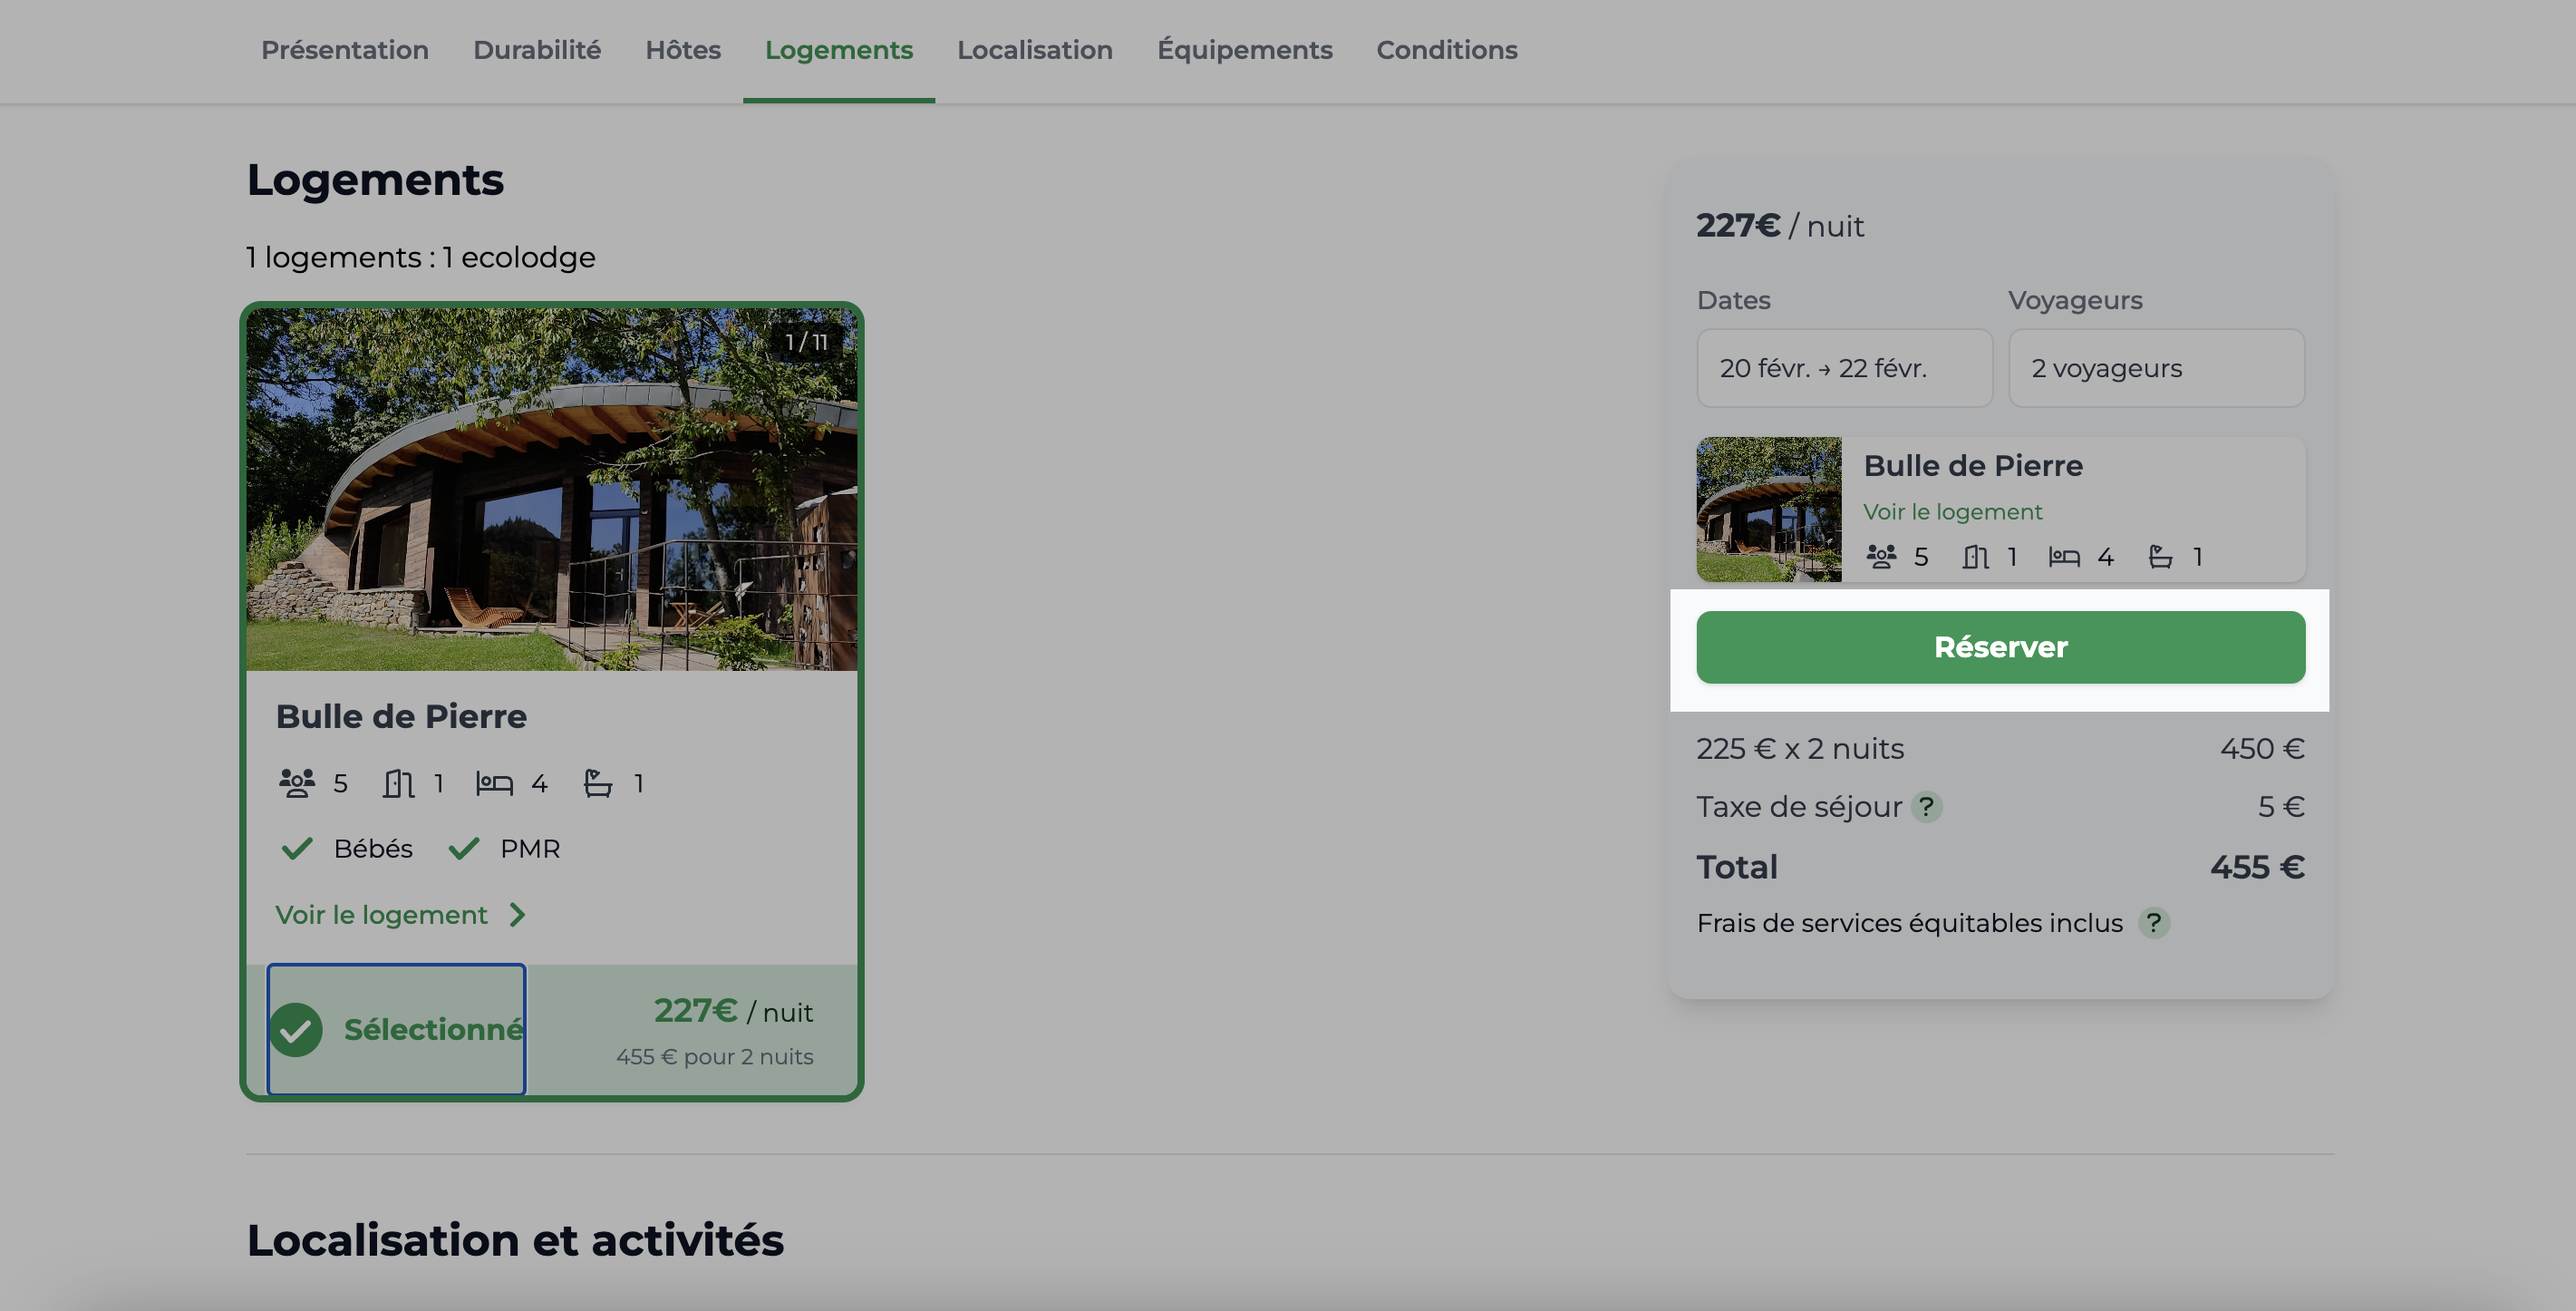The height and width of the screenshot is (1311, 2576).
Task: Open the 2 voyageurs selector
Action: click(2156, 368)
